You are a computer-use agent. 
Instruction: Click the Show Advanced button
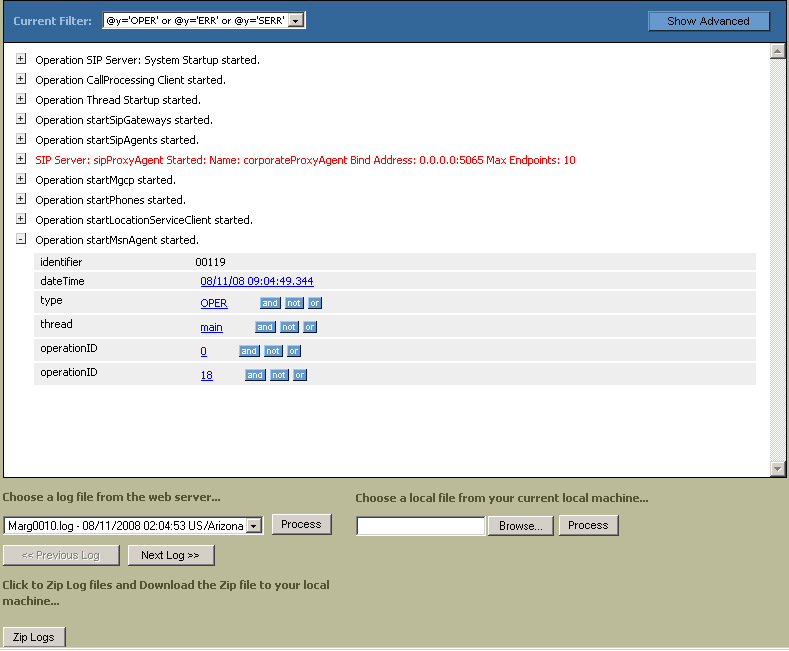tap(708, 21)
